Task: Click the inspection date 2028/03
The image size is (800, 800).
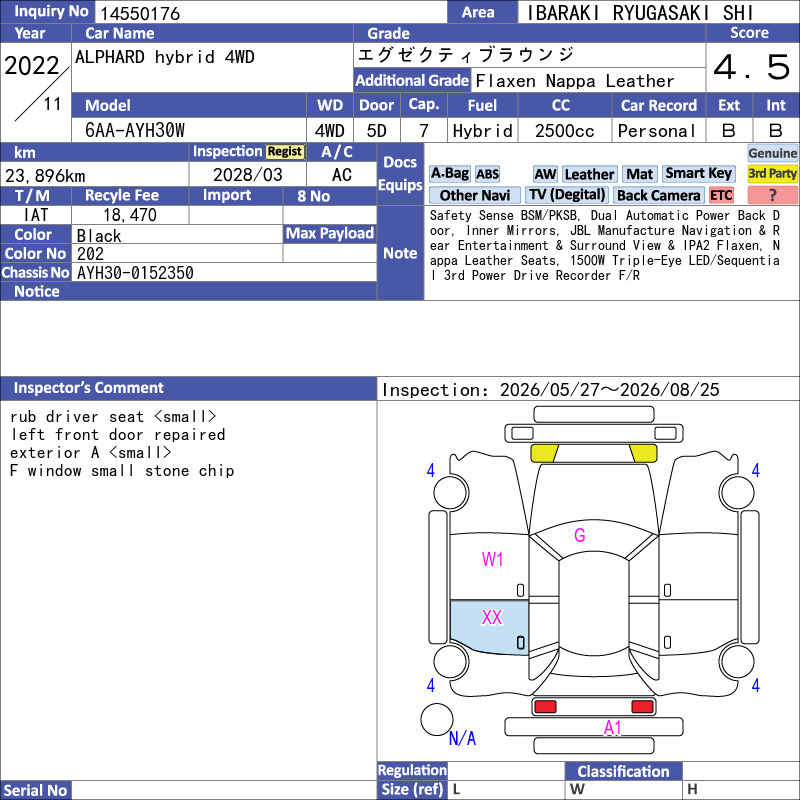Action: coord(248,175)
